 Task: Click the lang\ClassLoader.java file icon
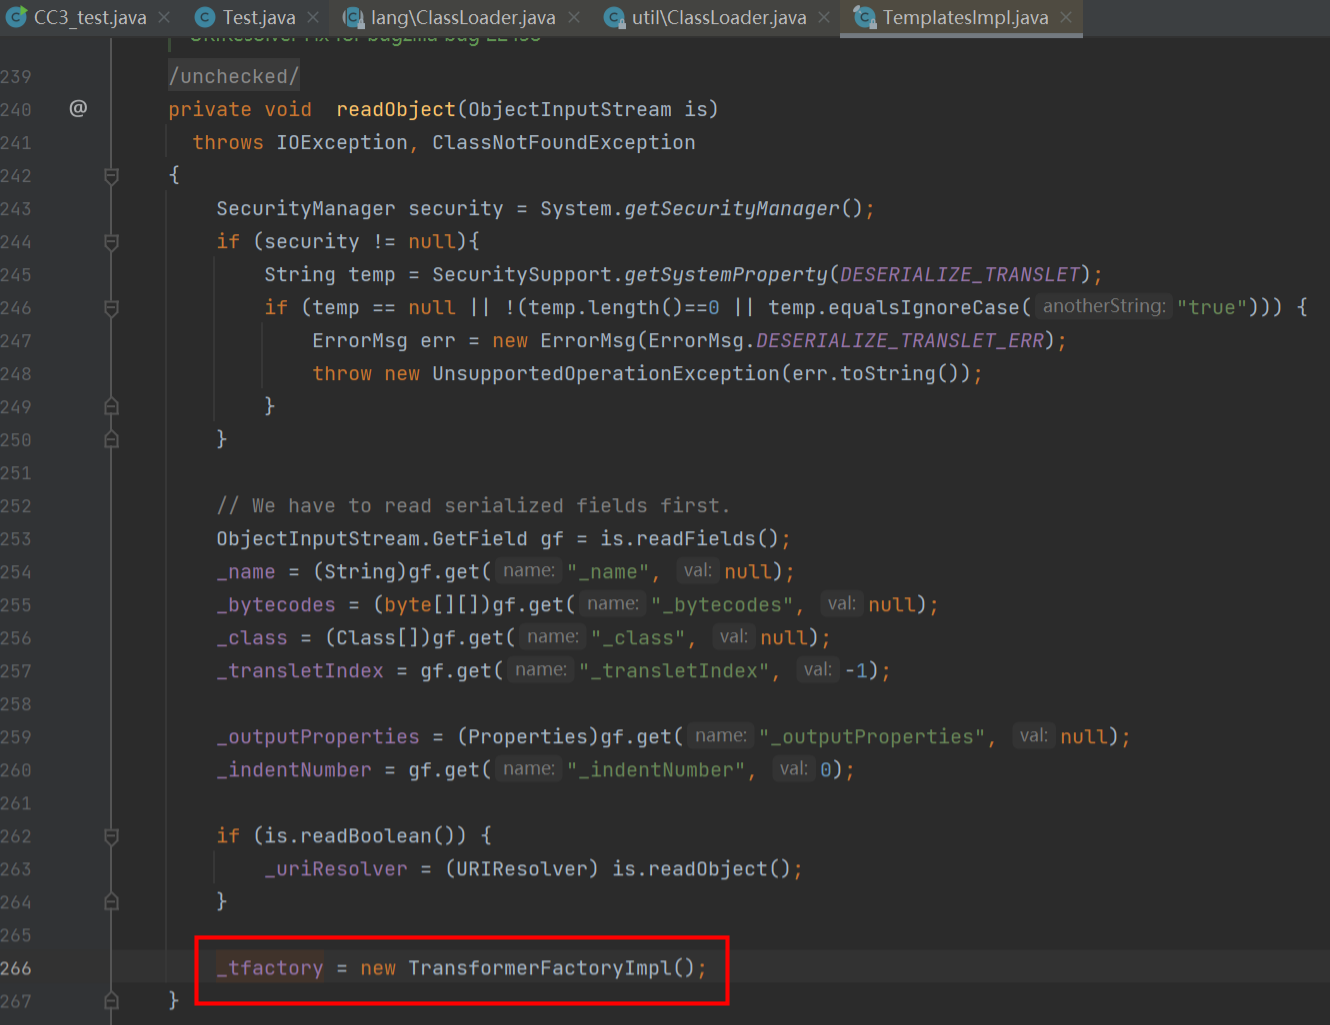pos(353,17)
